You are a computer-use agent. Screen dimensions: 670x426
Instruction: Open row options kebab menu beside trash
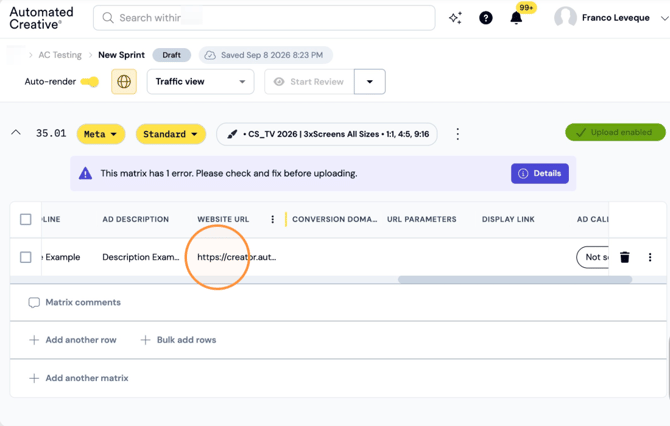tap(650, 257)
